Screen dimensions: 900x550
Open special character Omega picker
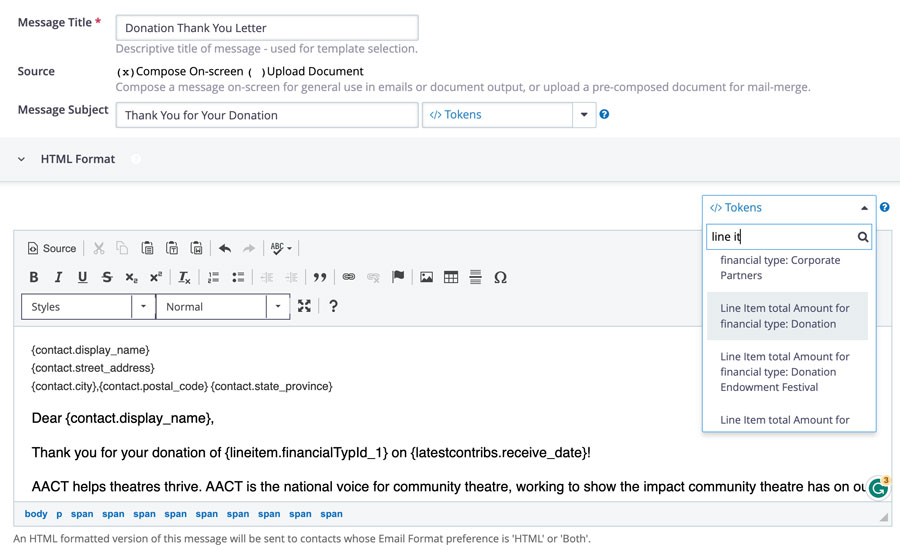(500, 277)
